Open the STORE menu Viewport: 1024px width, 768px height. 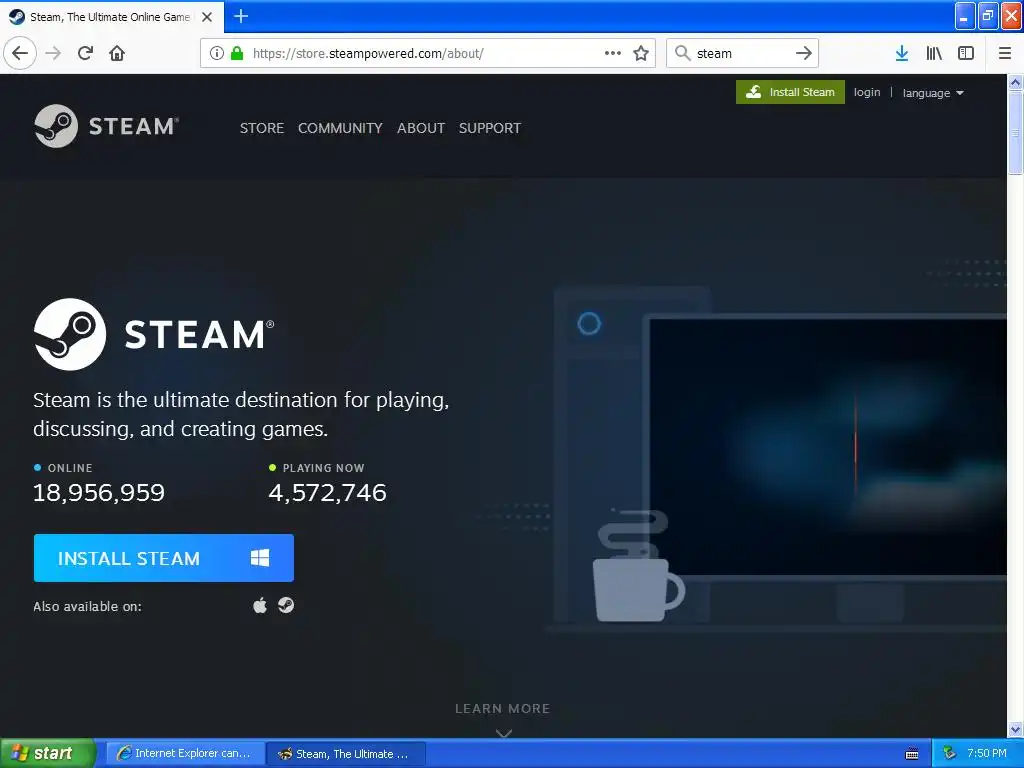click(x=262, y=128)
